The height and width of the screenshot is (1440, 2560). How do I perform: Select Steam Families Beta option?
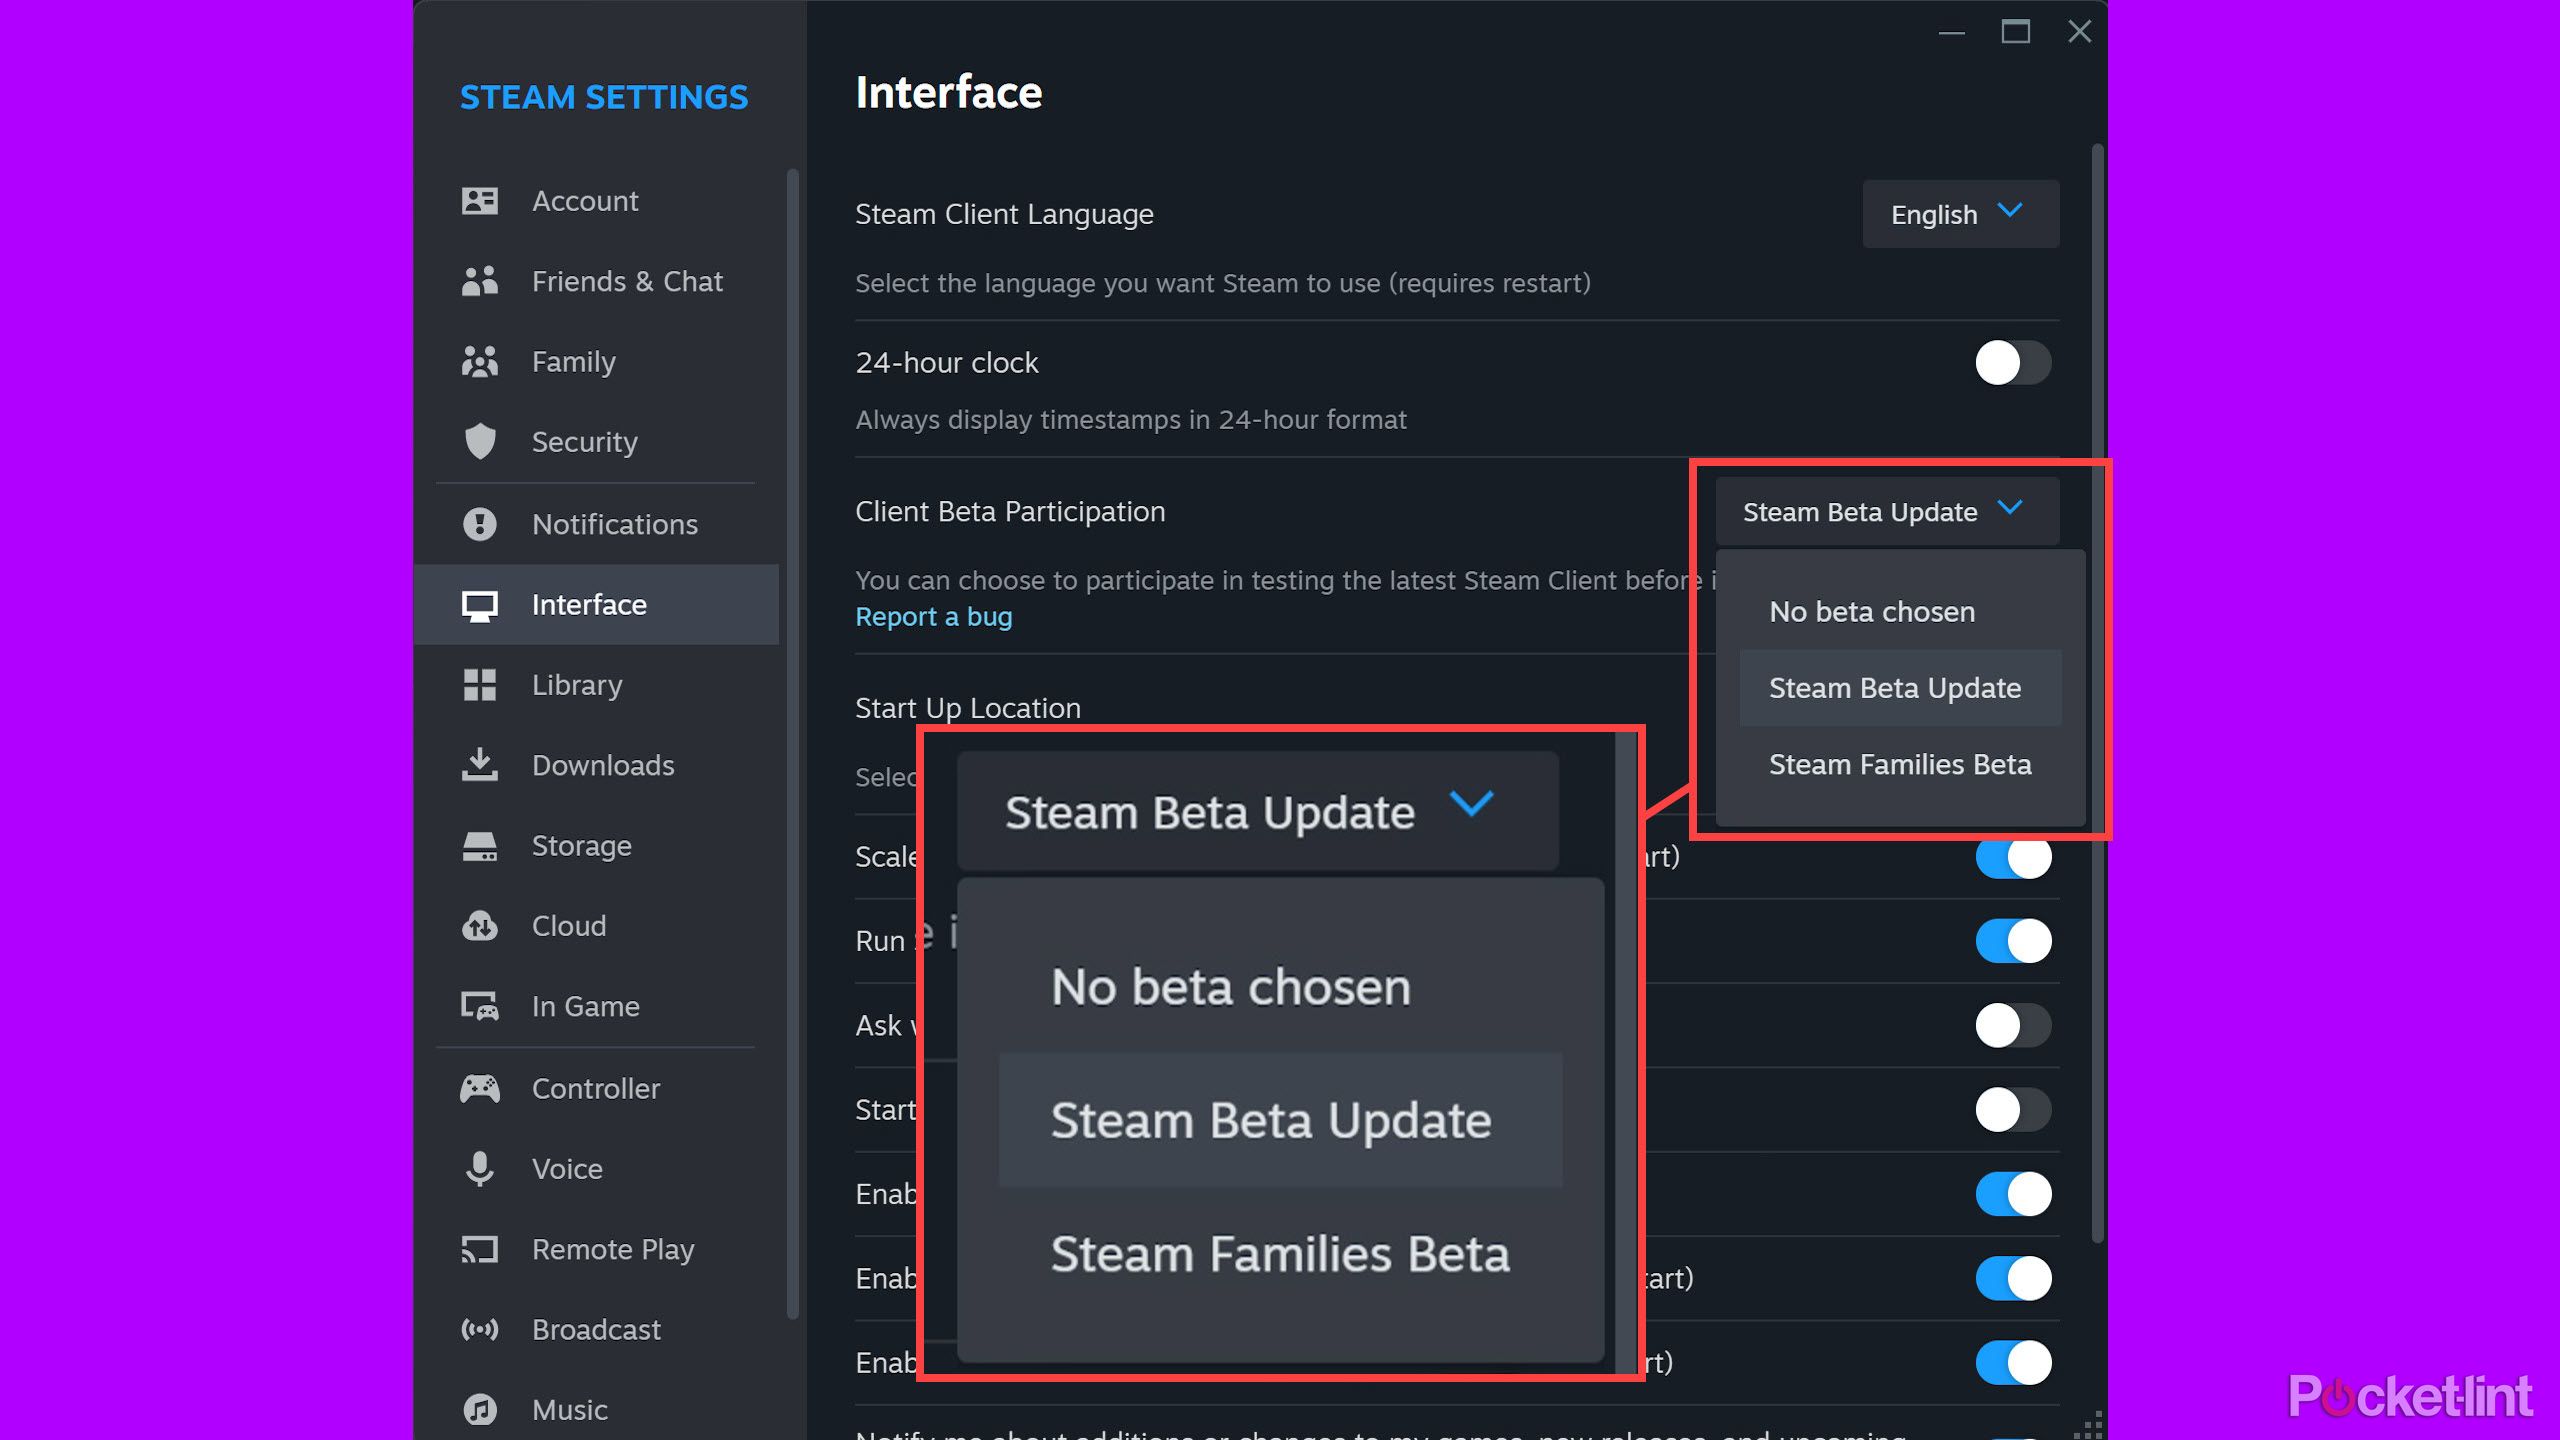pos(1899,763)
